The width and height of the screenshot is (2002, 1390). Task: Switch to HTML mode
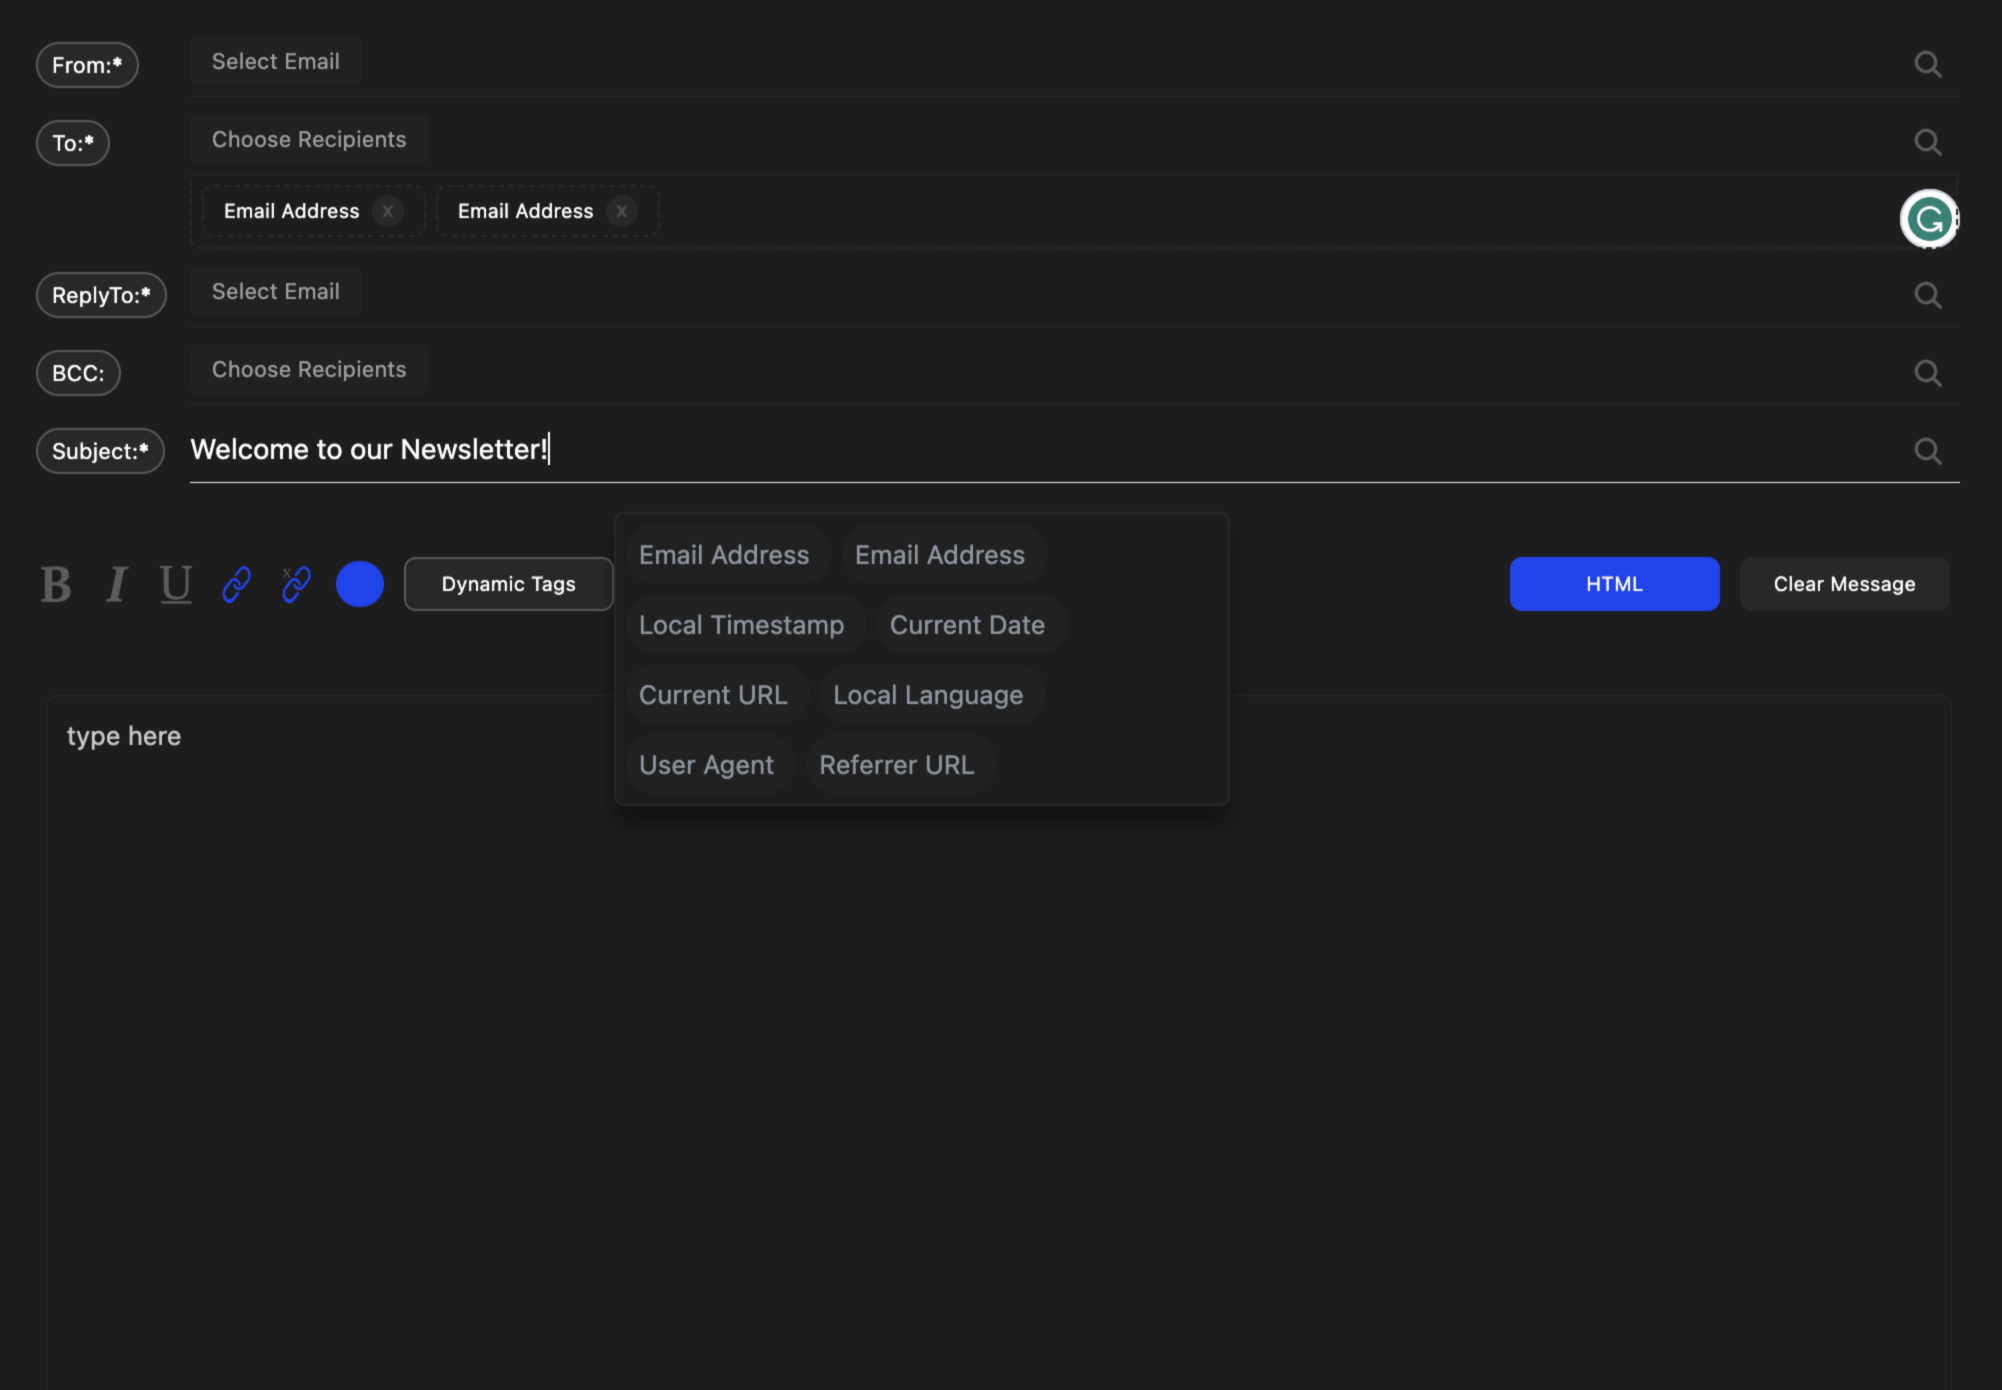pyautogui.click(x=1614, y=584)
